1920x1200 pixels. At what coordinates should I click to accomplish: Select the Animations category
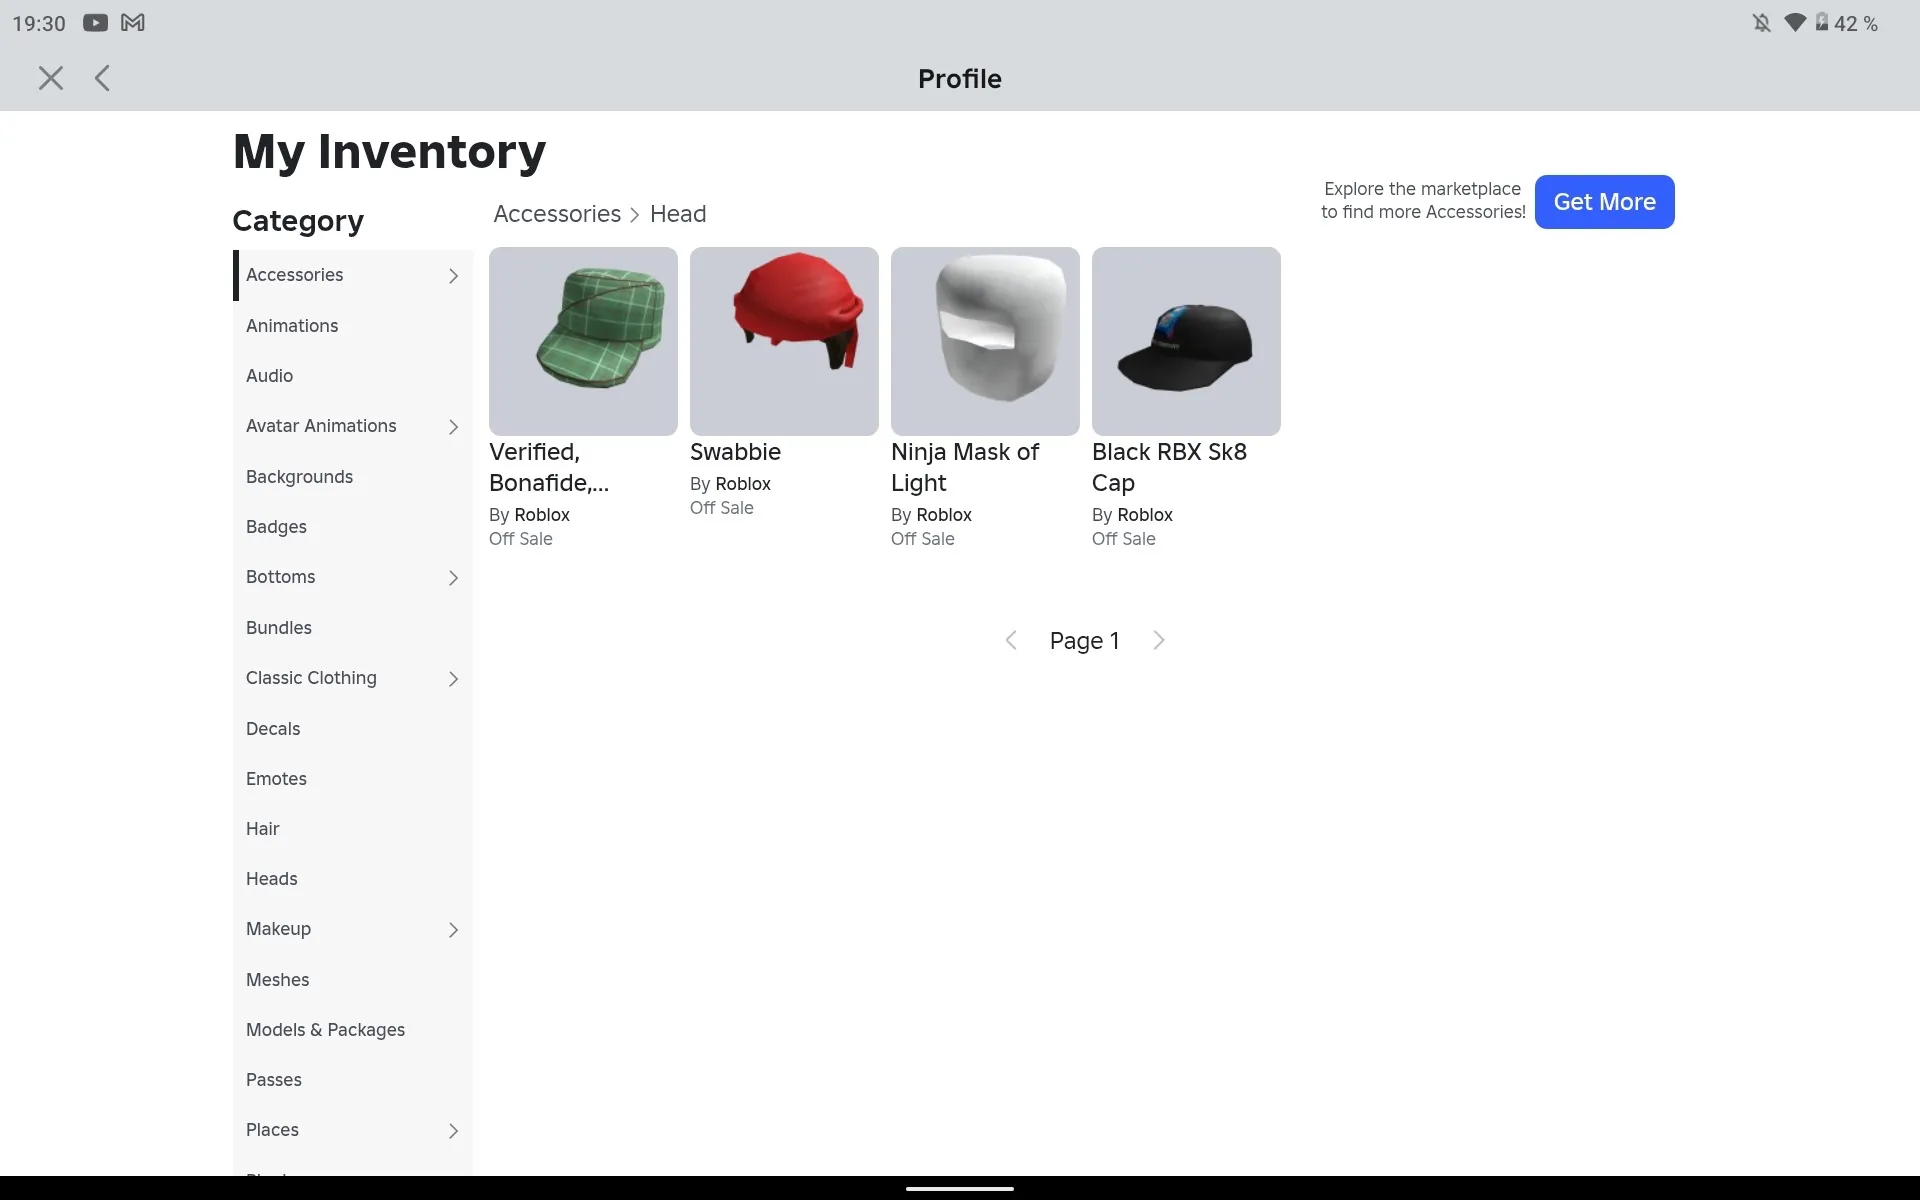coord(353,326)
